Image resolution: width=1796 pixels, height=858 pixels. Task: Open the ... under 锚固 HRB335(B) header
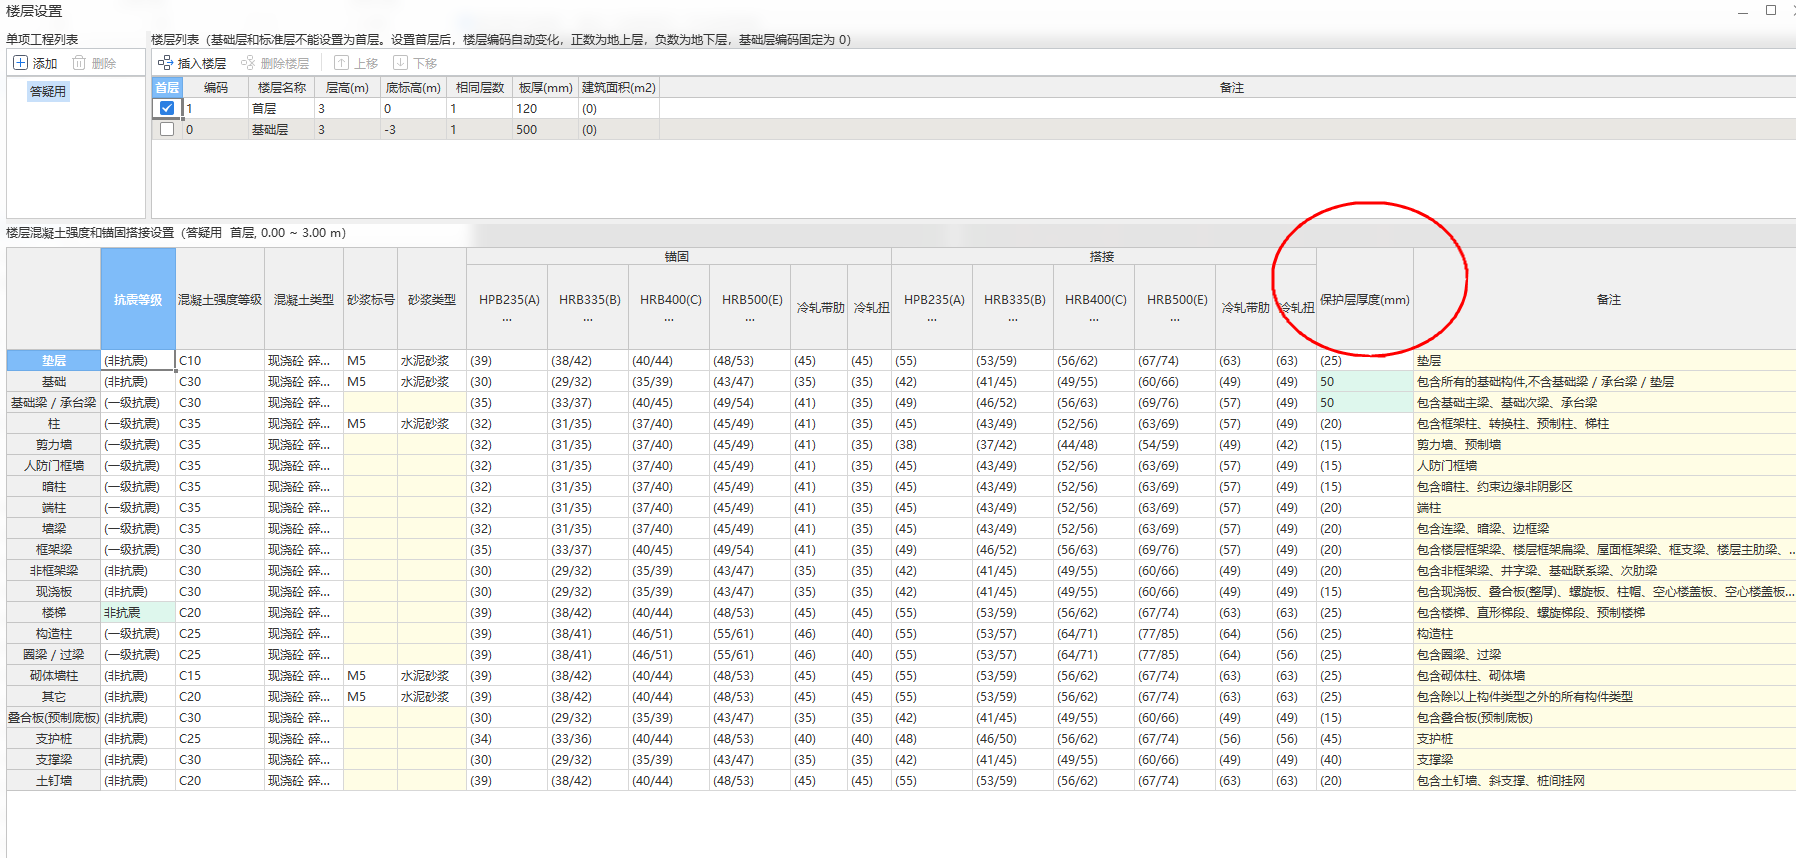588,319
